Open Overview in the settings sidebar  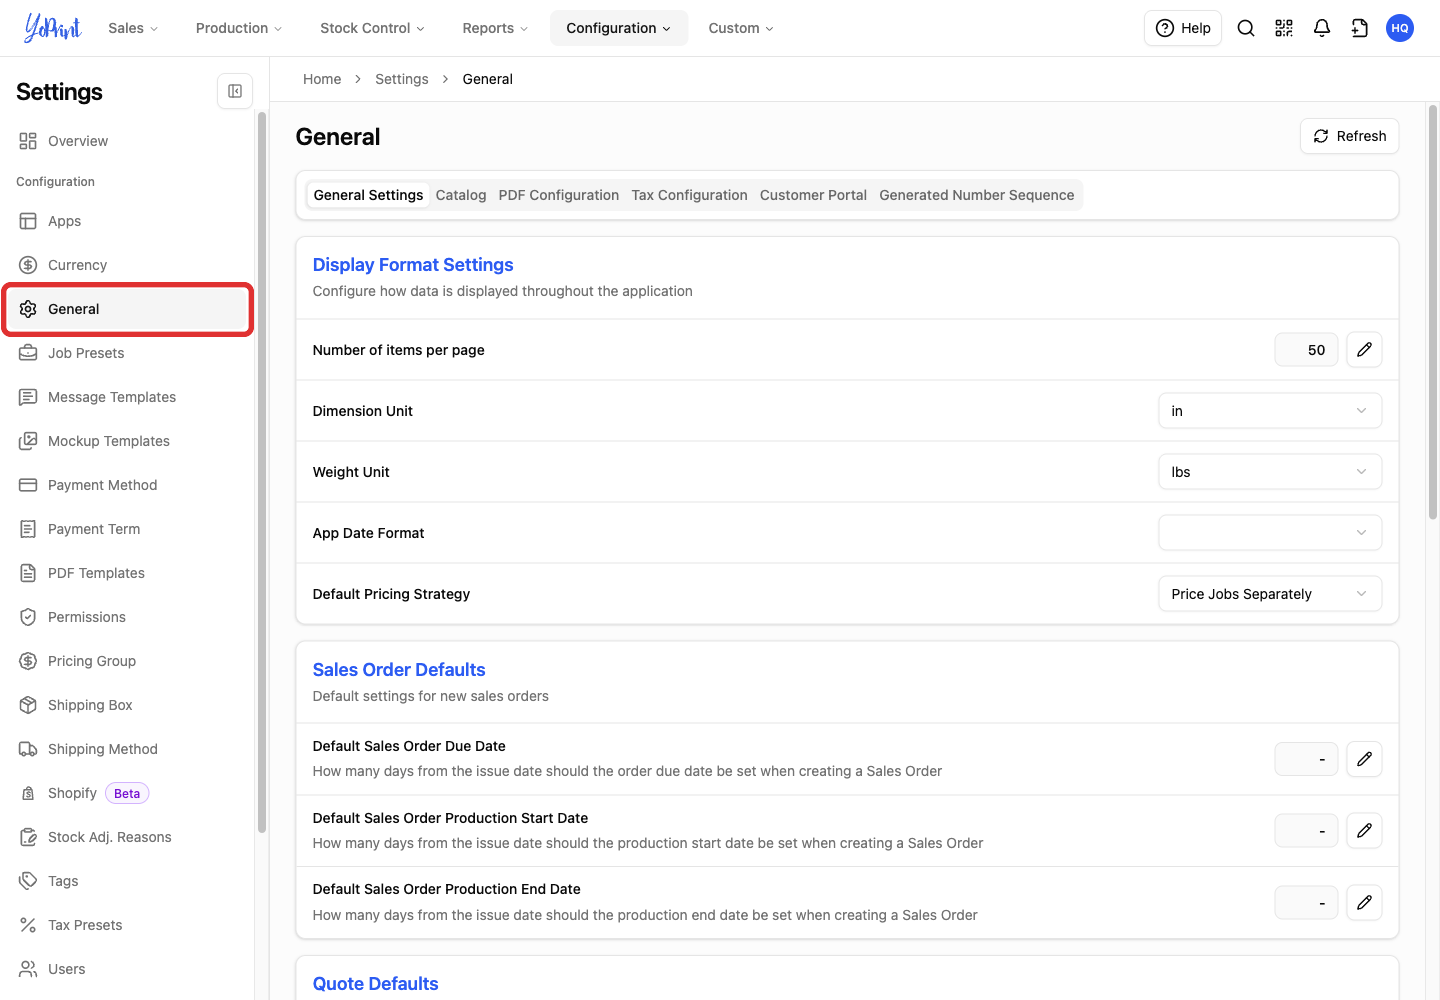127,141
